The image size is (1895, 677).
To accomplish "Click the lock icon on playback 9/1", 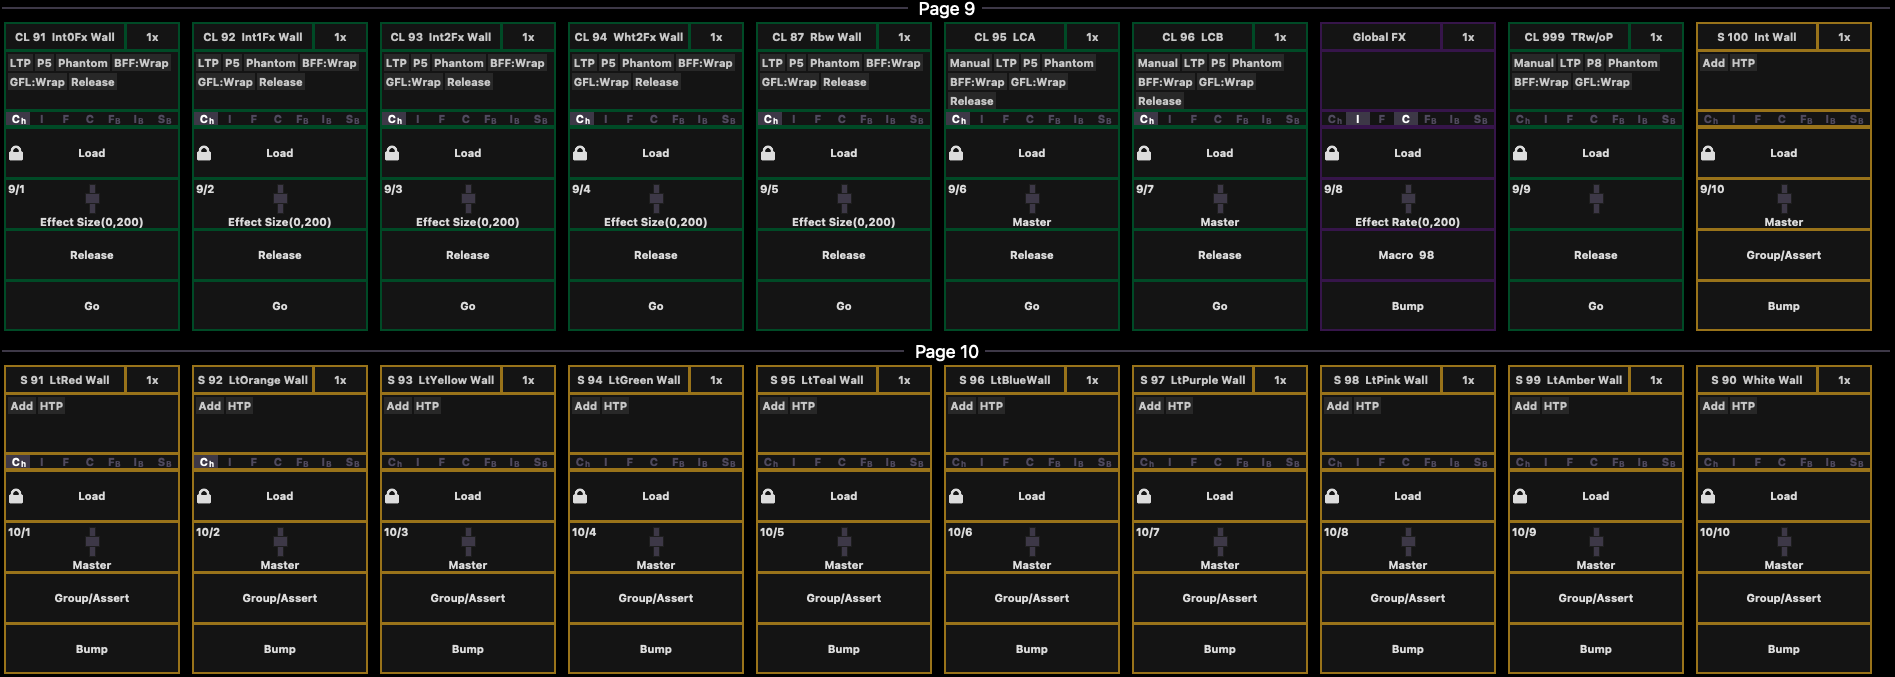I will click(x=16, y=153).
